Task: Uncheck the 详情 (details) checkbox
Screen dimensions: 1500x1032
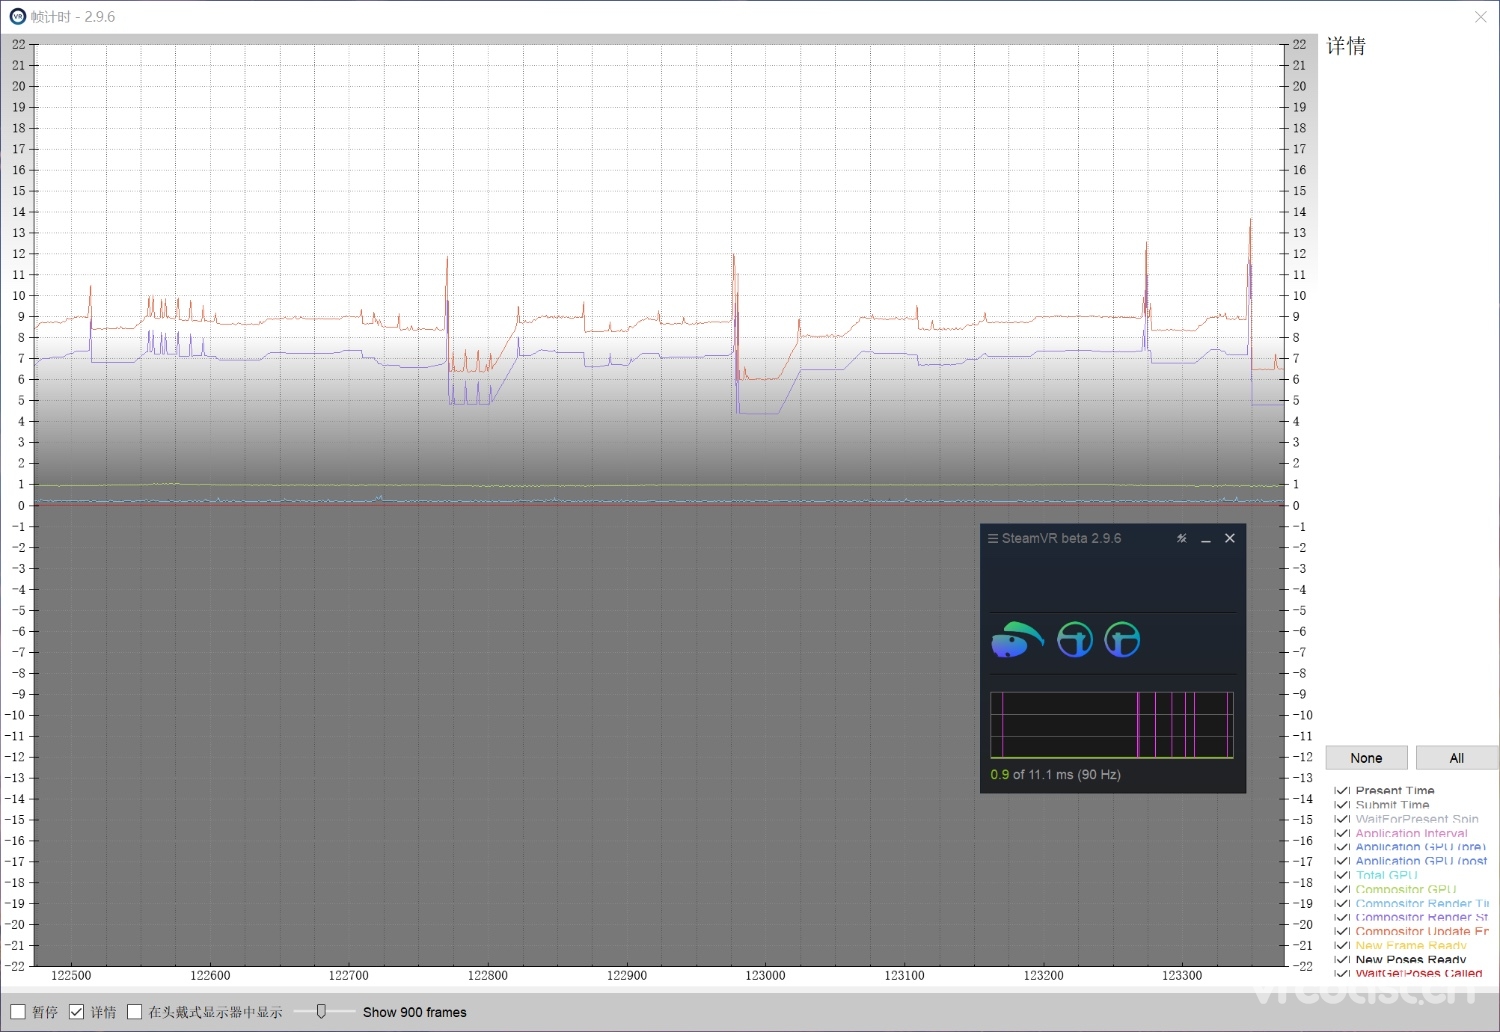Action: (x=76, y=1012)
